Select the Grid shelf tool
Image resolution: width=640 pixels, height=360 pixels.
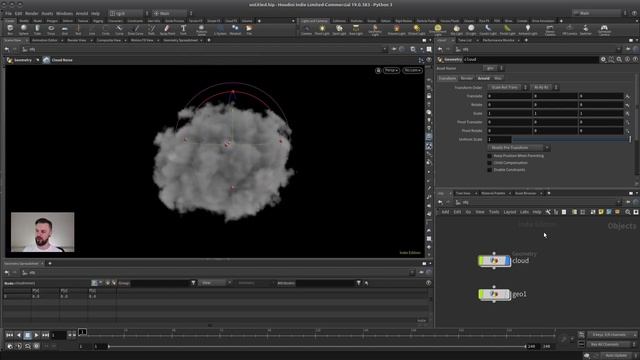point(64,29)
